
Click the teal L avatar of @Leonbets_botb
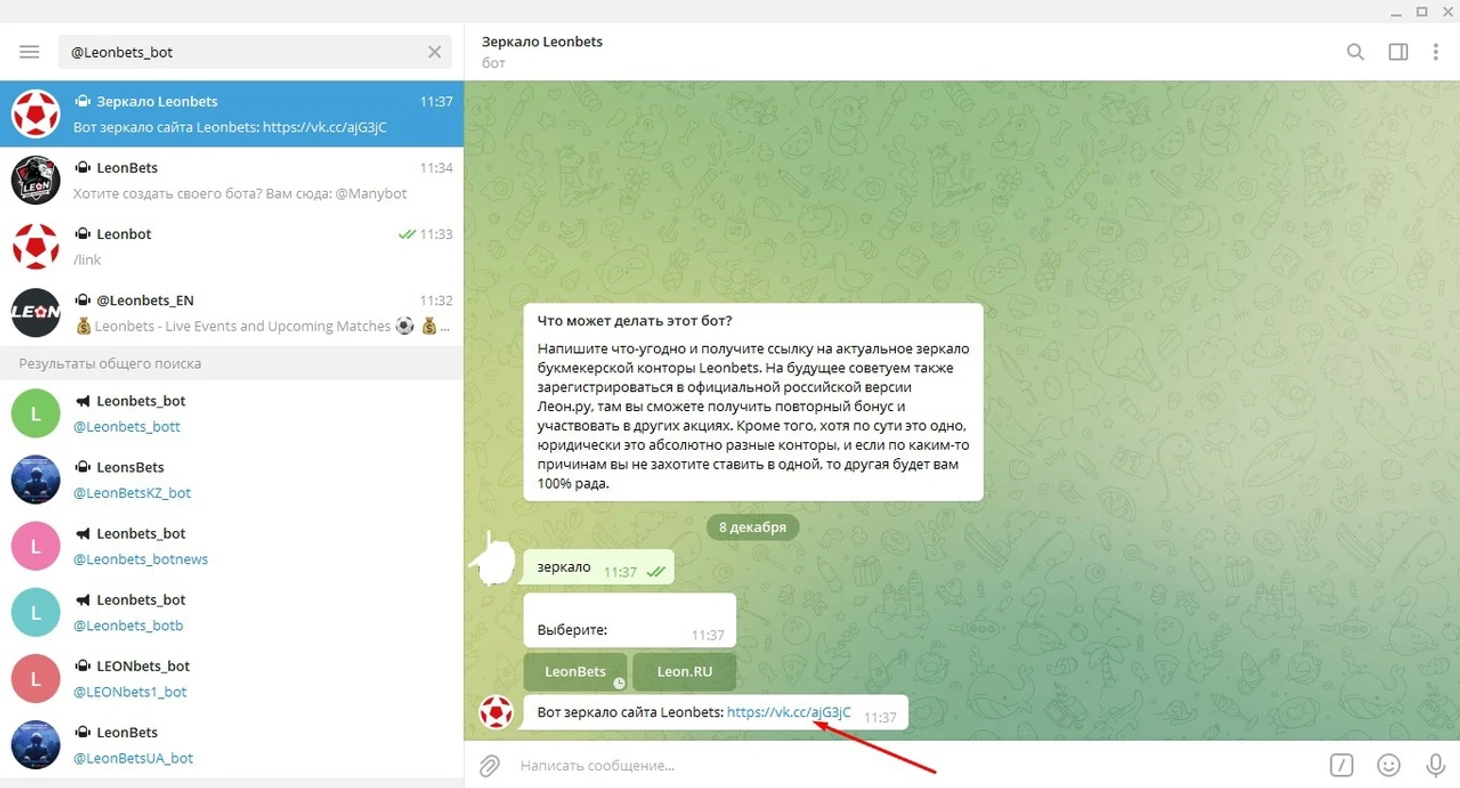pyautogui.click(x=36, y=611)
